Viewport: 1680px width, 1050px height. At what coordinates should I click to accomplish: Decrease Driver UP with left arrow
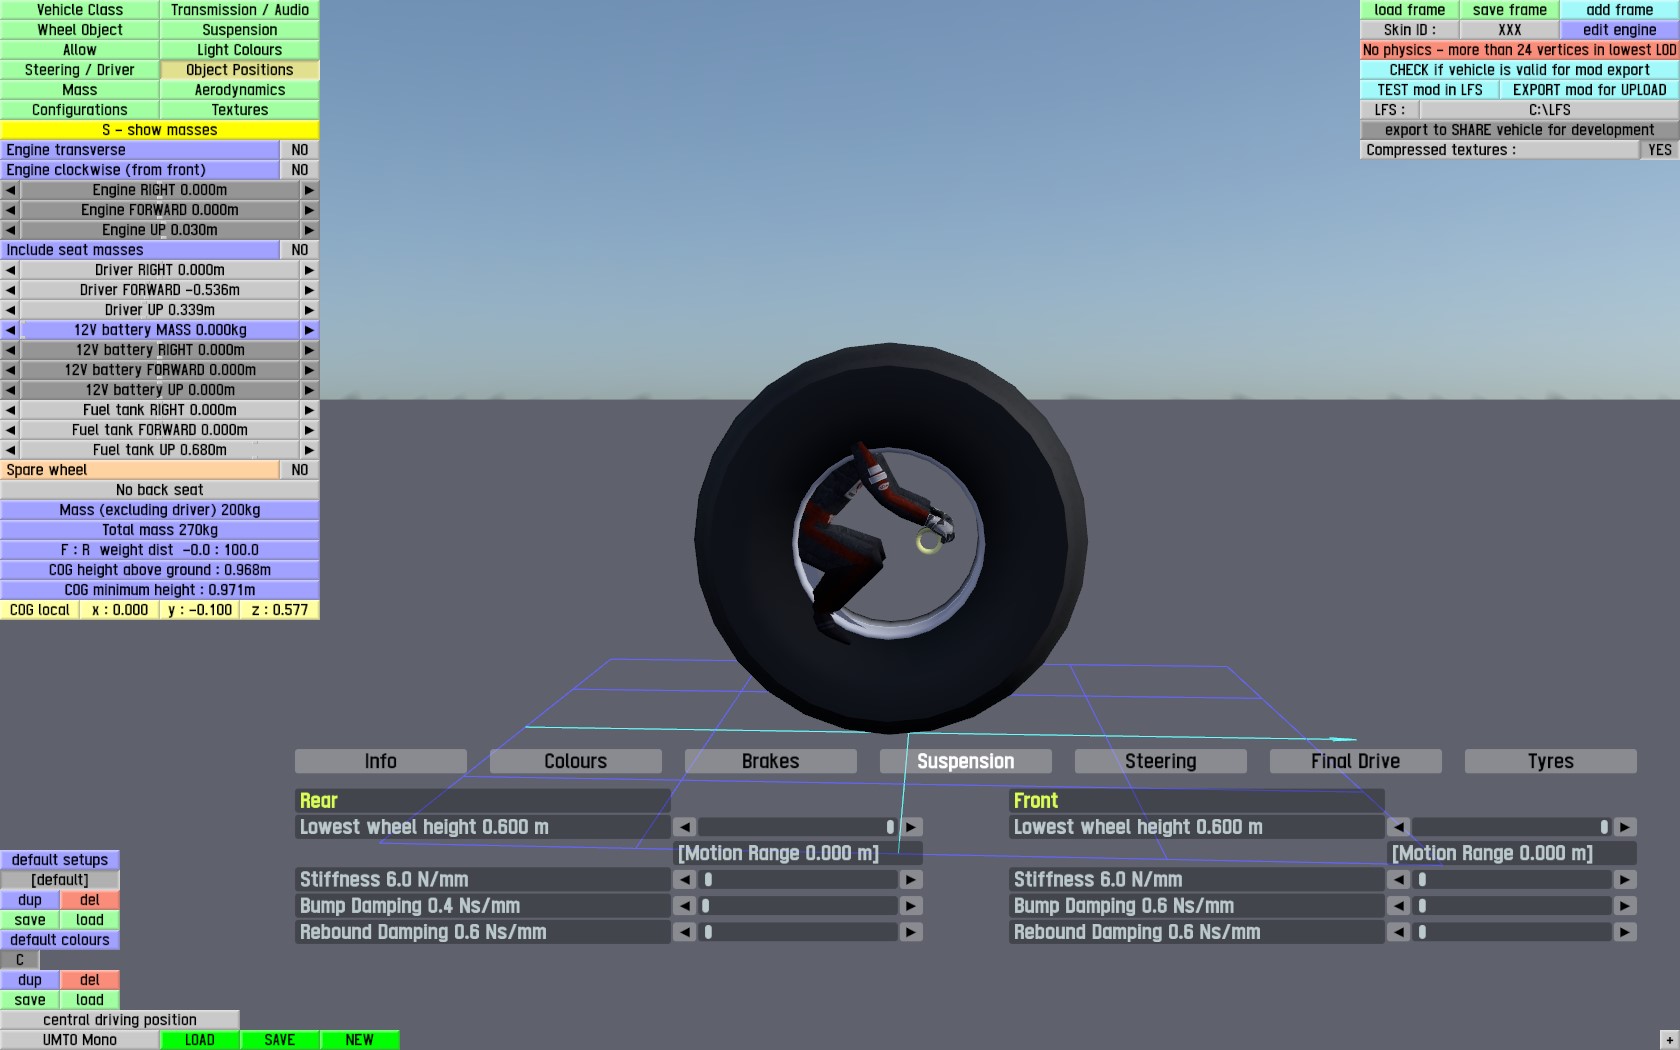tap(10, 310)
